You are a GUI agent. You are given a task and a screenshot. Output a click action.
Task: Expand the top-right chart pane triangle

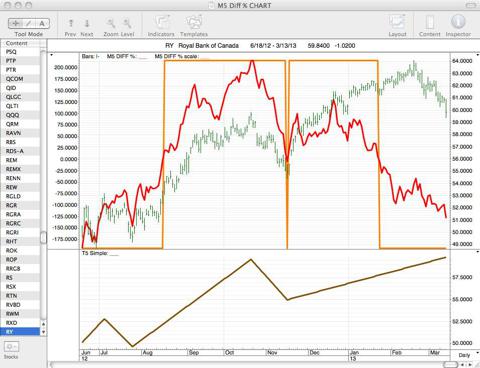tap(478, 55)
